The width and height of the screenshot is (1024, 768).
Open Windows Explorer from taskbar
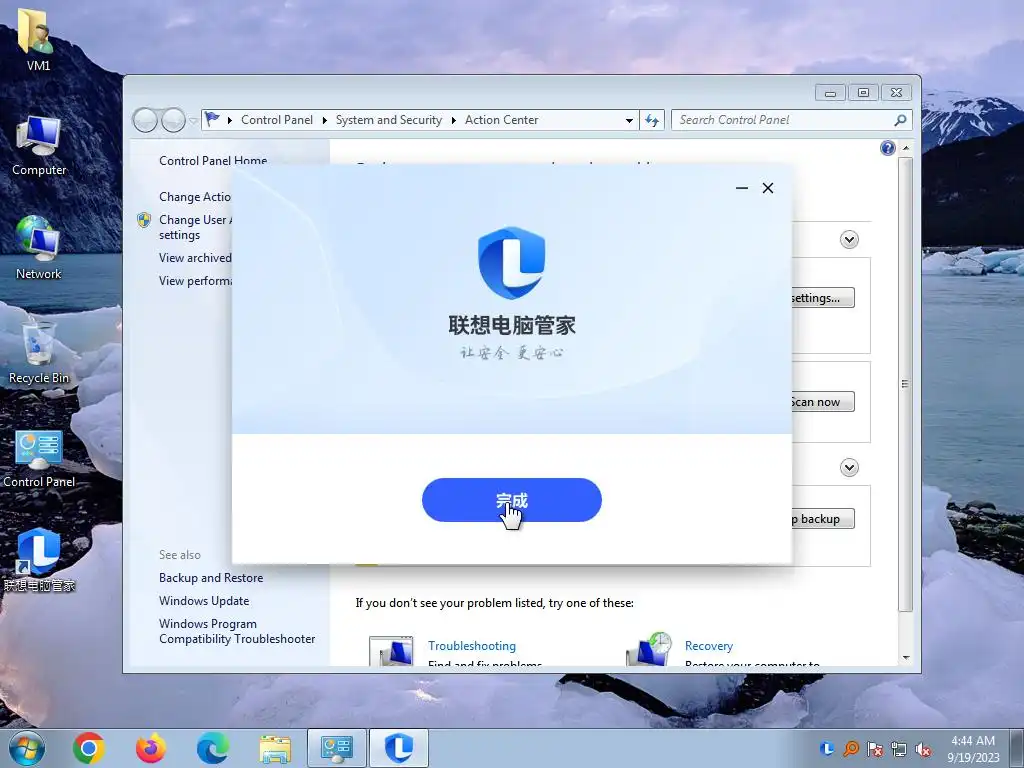(275, 748)
